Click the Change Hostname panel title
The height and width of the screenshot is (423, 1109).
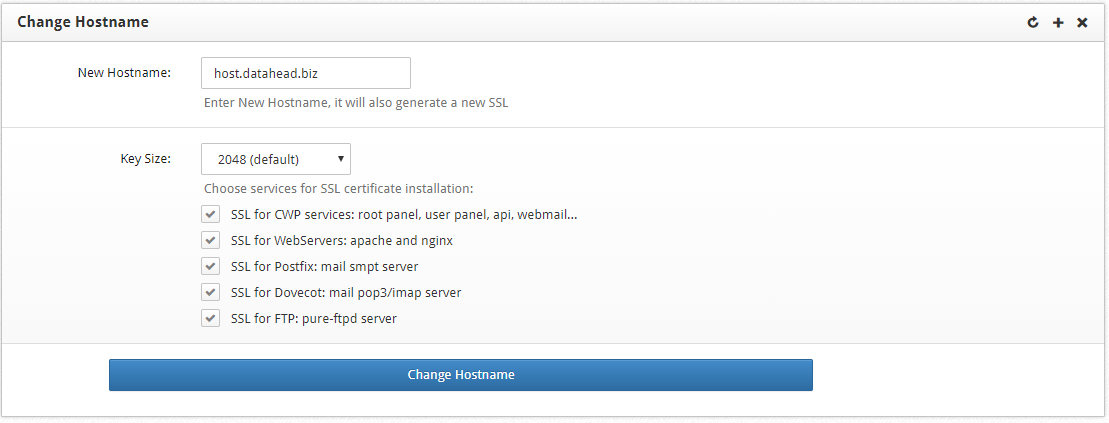click(x=83, y=22)
